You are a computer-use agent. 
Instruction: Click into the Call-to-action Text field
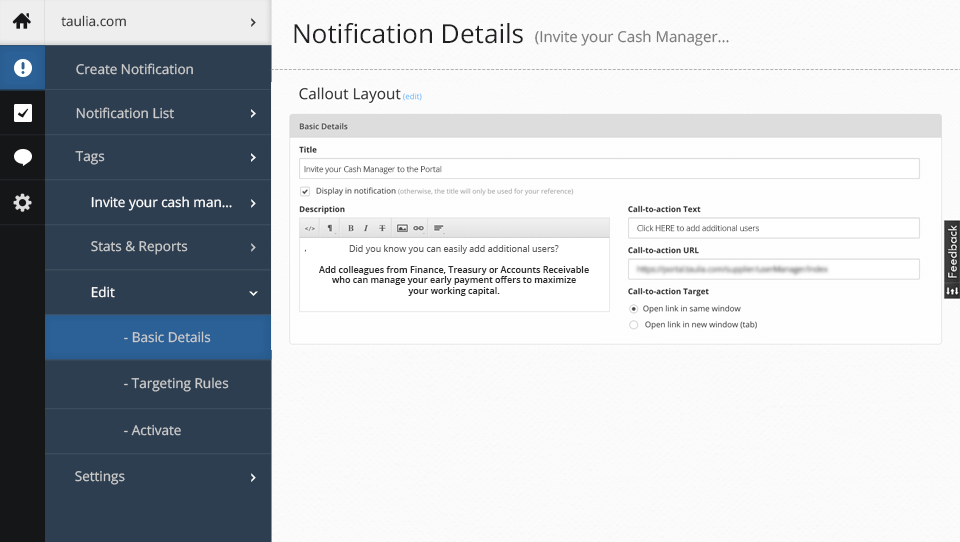[x=773, y=228]
